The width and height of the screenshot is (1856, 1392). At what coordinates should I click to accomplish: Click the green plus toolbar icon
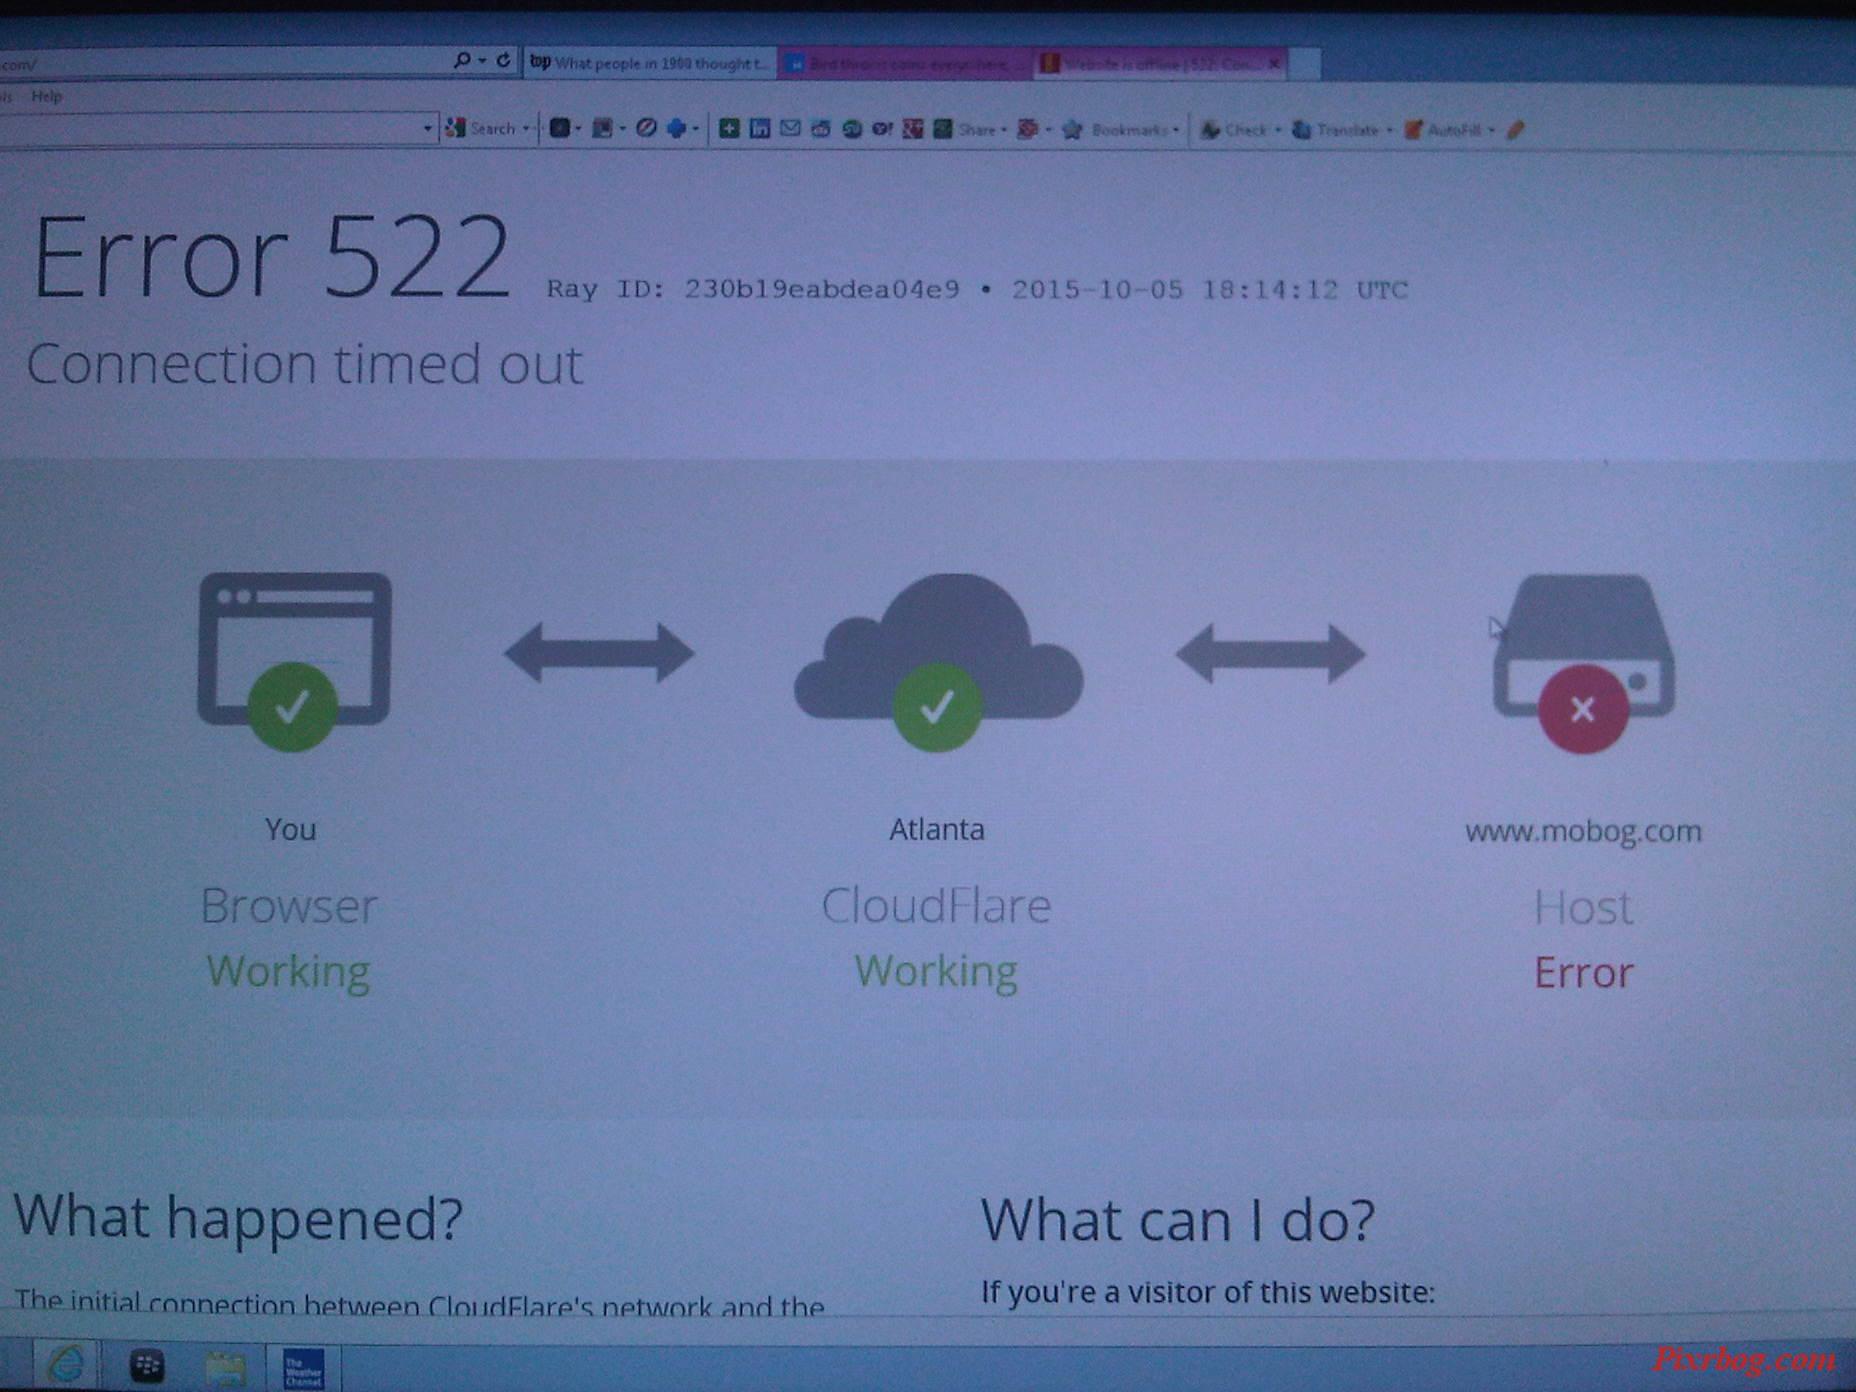point(729,128)
